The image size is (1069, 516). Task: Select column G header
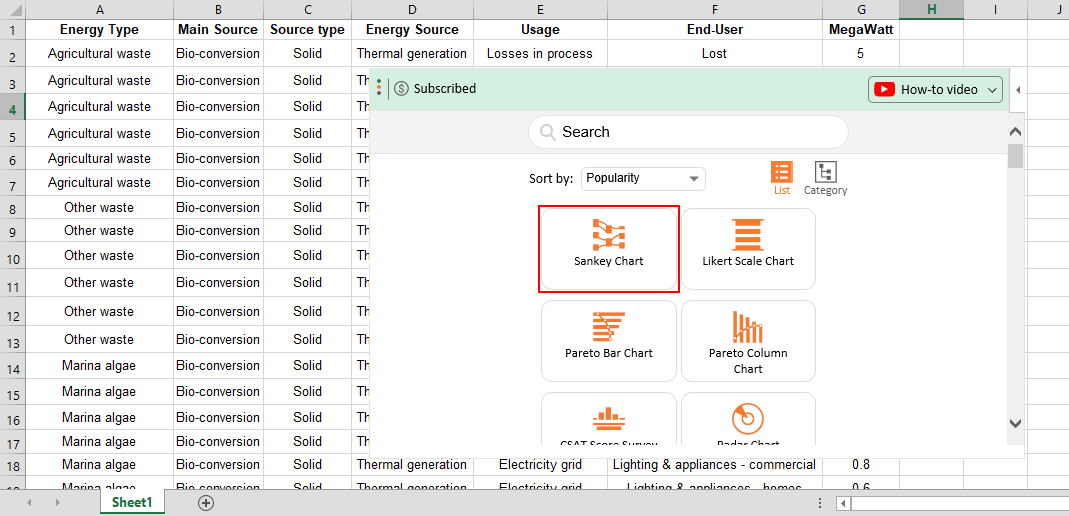(x=861, y=9)
